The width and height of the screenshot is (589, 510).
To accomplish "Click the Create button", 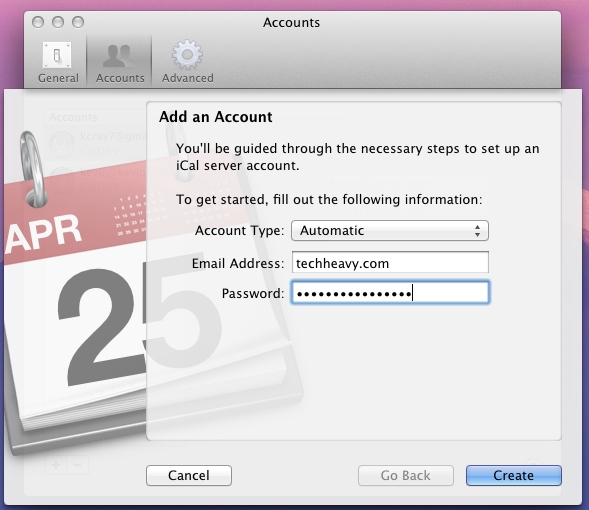I will [x=513, y=475].
